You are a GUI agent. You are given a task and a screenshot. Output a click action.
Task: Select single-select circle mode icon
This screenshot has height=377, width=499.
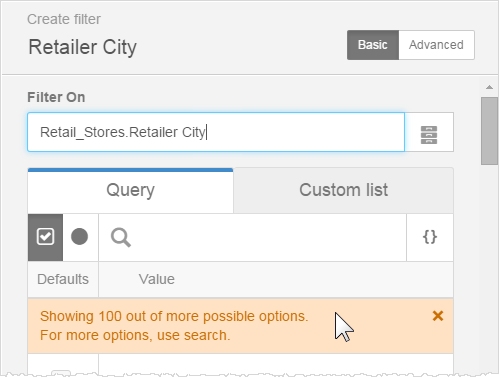pyautogui.click(x=80, y=237)
